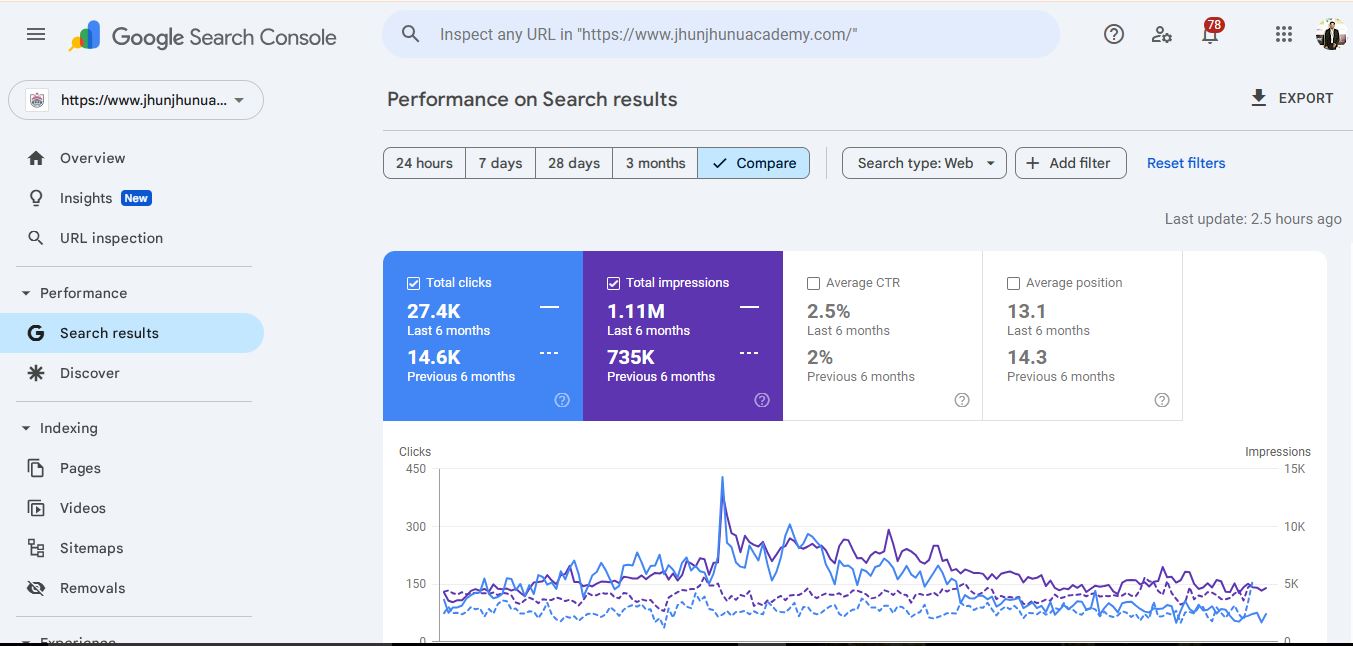This screenshot has width=1353, height=646.
Task: Open Discover in the sidebar
Action: point(132,373)
